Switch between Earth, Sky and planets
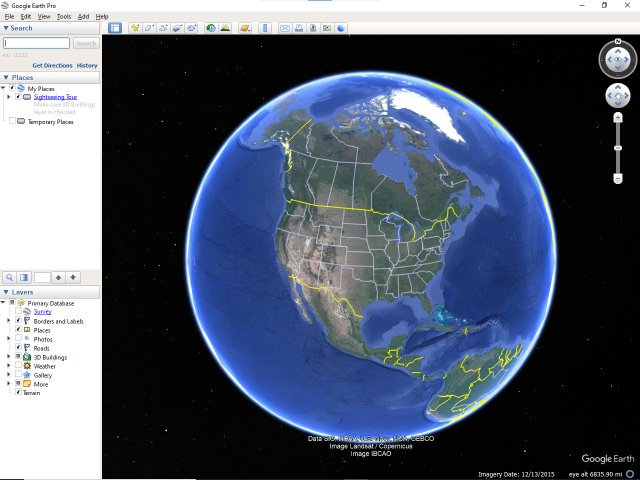640x480 pixels. [245, 28]
